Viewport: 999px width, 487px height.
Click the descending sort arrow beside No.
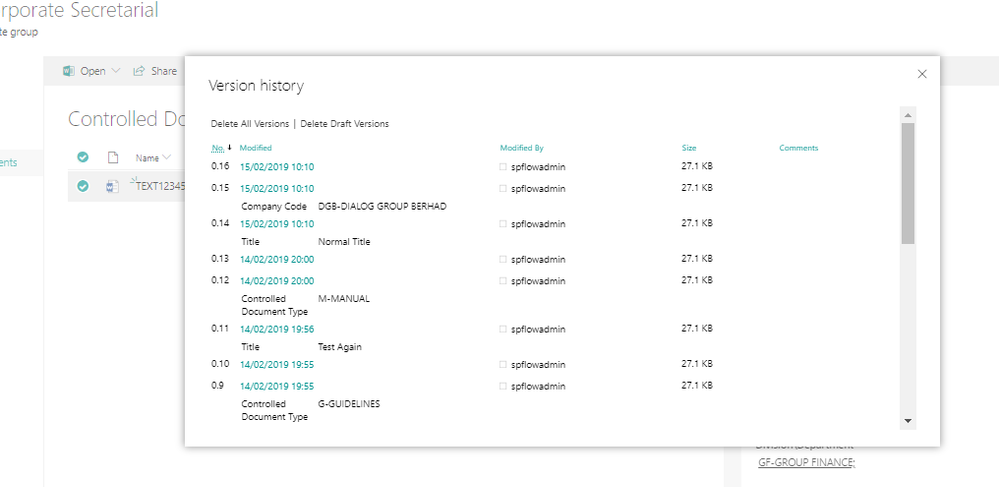tap(229, 147)
